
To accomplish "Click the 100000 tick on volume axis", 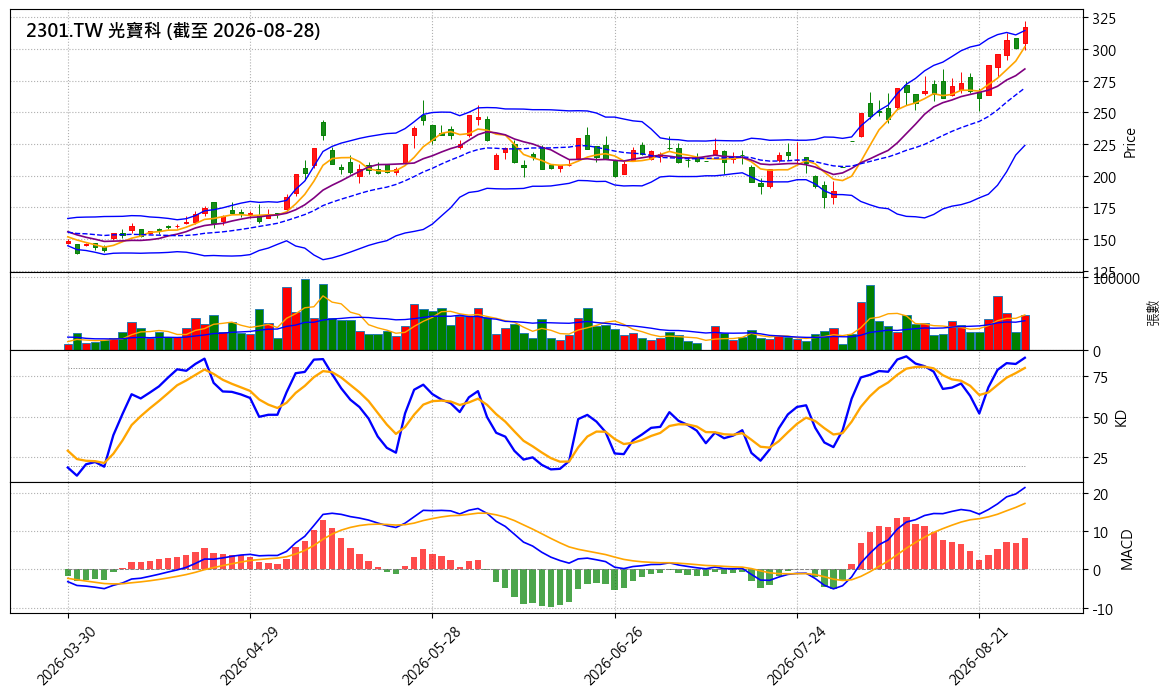I will tap(1116, 279).
